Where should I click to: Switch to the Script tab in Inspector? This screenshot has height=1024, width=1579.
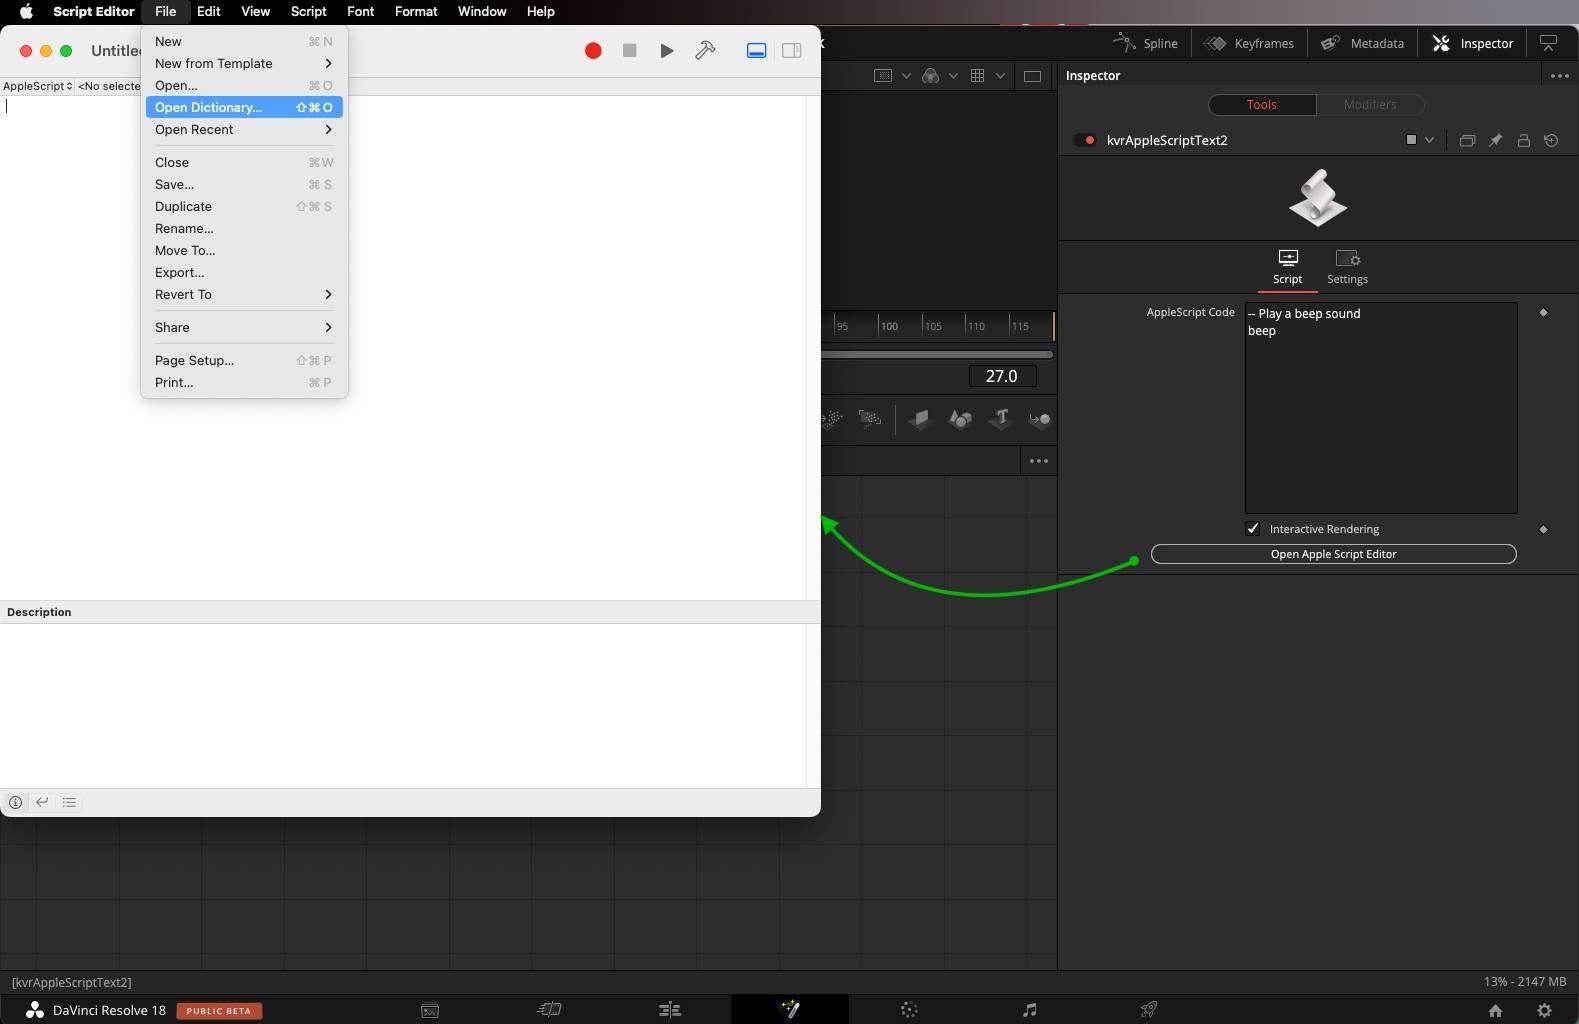(1287, 267)
